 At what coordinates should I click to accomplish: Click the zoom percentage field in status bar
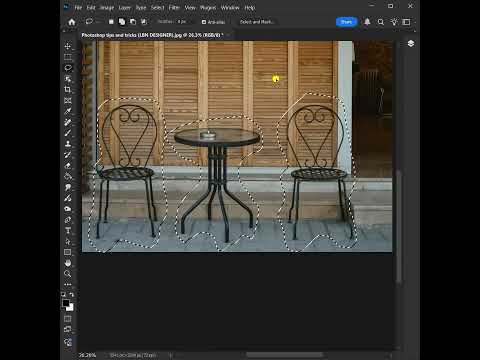coord(87,355)
